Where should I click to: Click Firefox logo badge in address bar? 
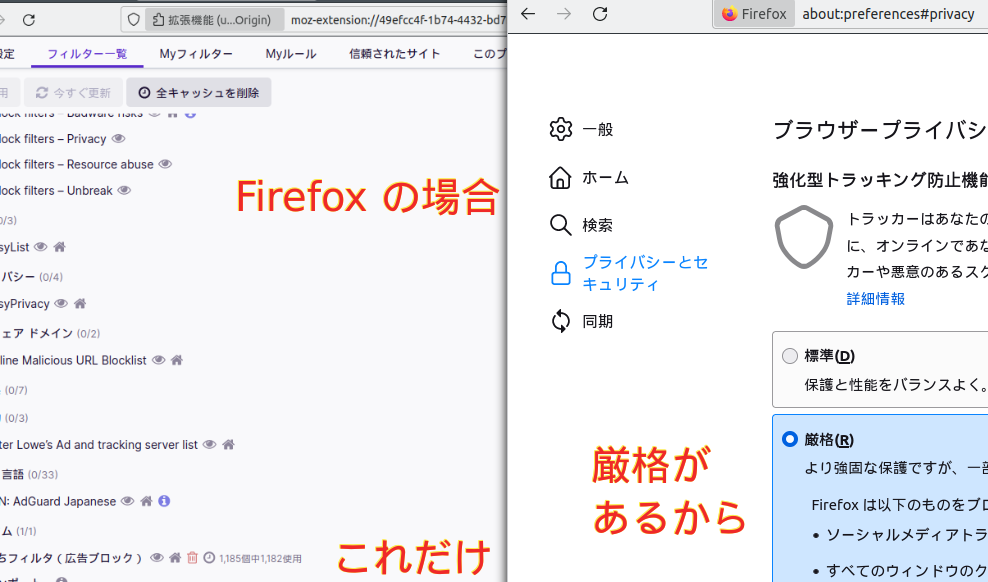click(x=754, y=14)
